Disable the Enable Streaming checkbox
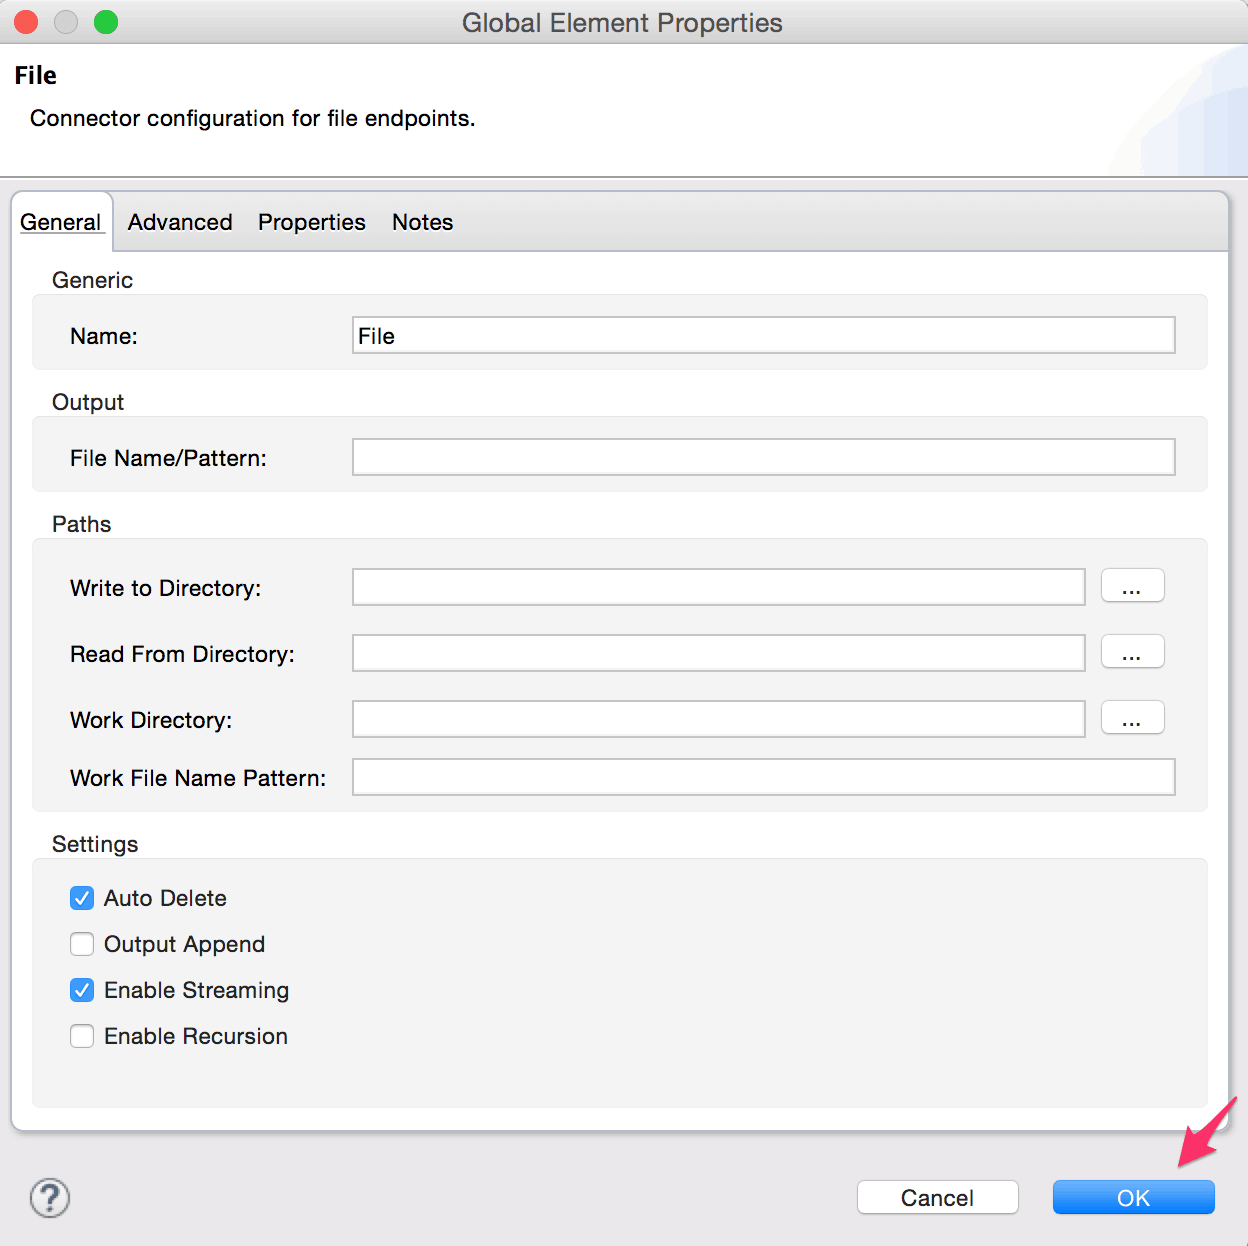This screenshot has height=1246, width=1248. click(x=81, y=990)
